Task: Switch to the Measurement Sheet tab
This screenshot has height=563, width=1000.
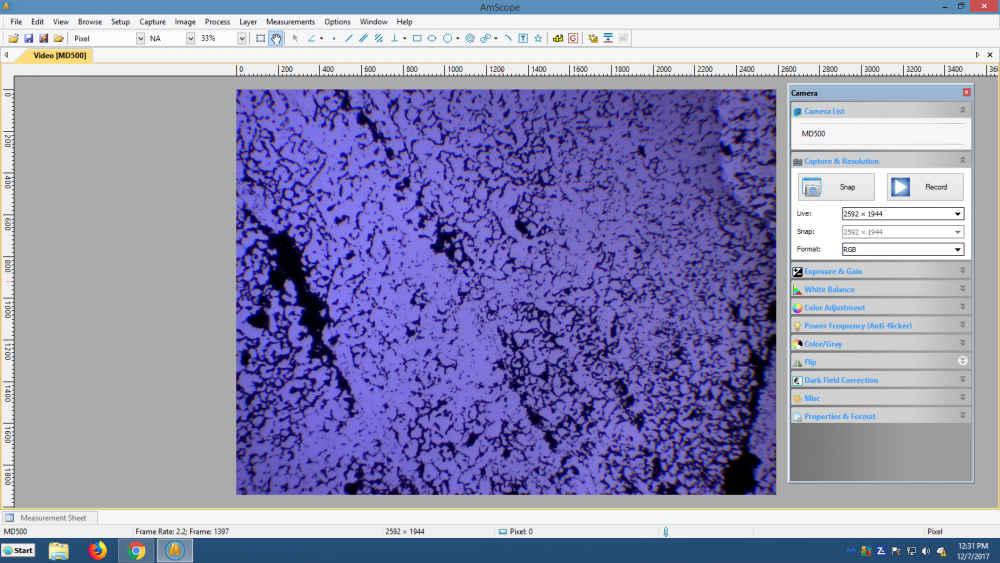Action: 52,518
